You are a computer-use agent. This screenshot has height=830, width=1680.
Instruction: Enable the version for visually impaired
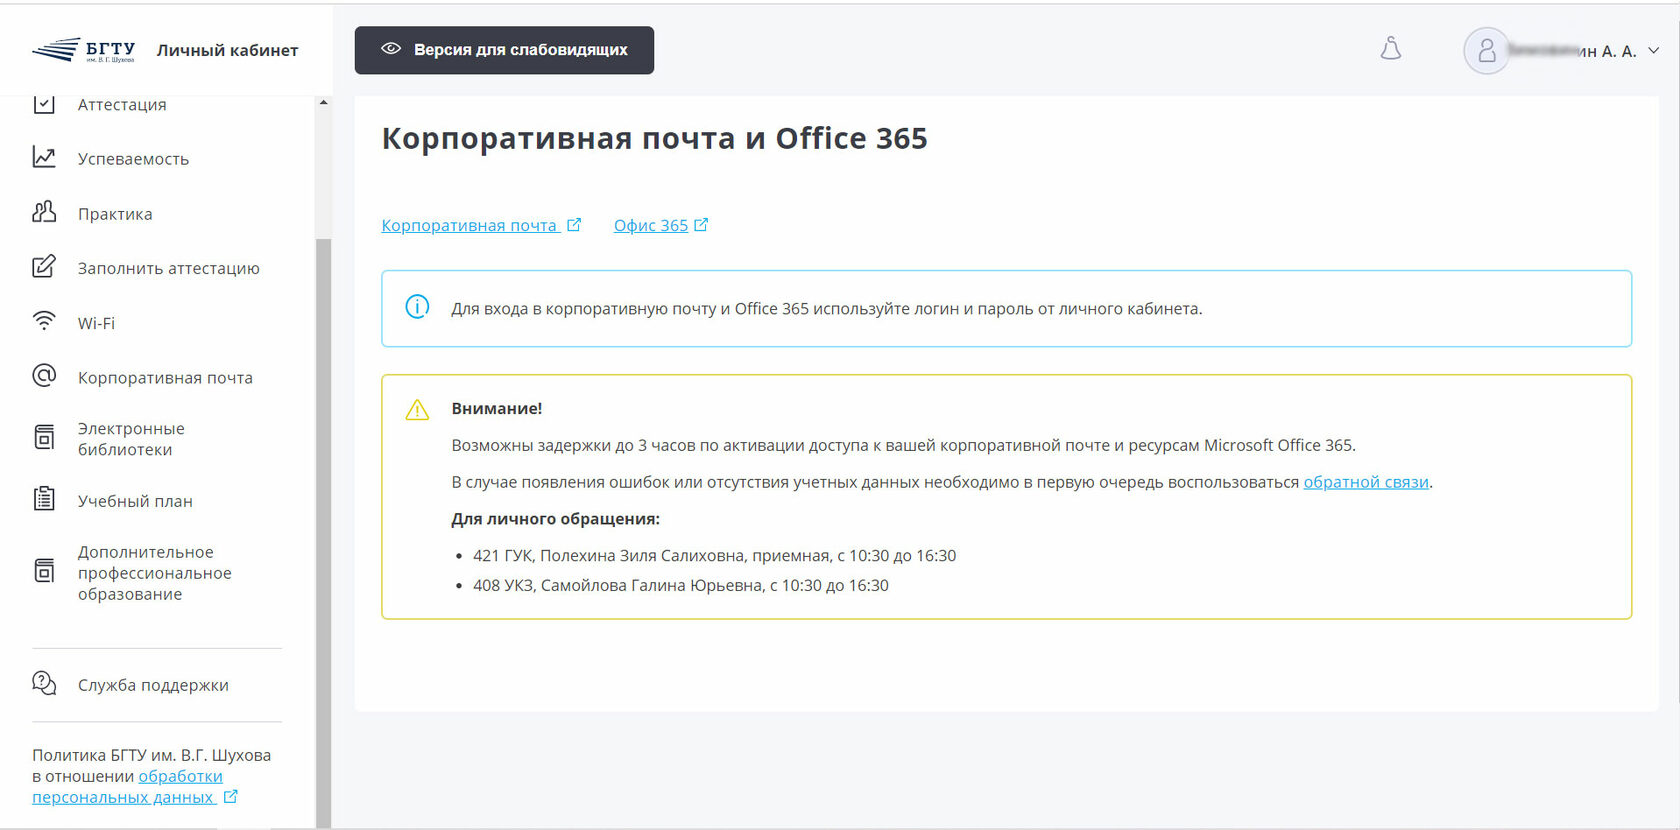[x=504, y=50]
